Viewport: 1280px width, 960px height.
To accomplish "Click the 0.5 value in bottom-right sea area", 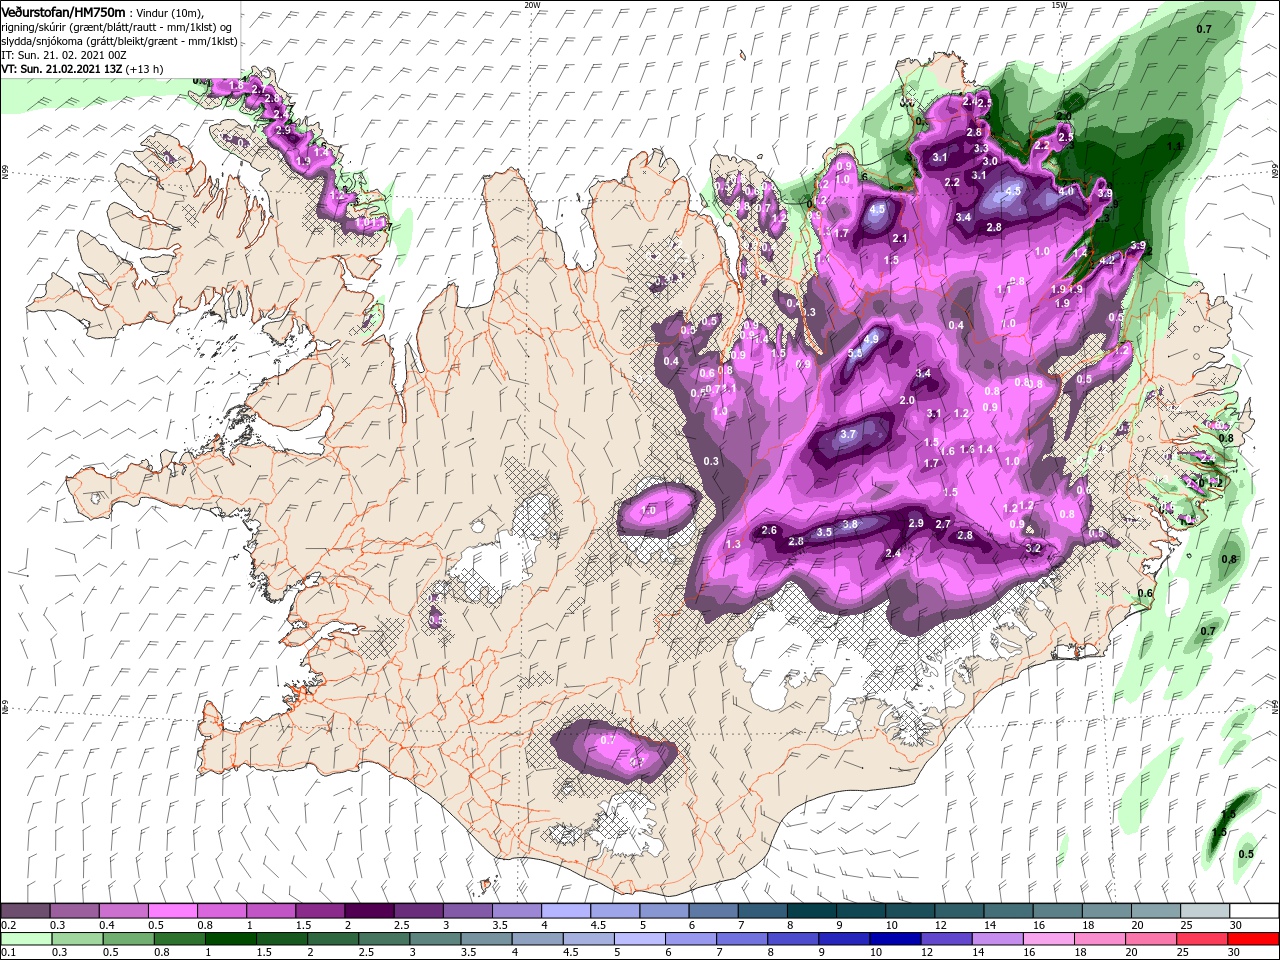I will (1246, 854).
